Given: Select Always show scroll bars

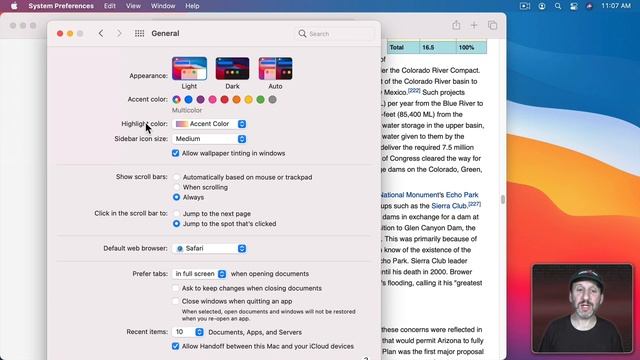Looking at the screenshot, I should [x=176, y=197].
